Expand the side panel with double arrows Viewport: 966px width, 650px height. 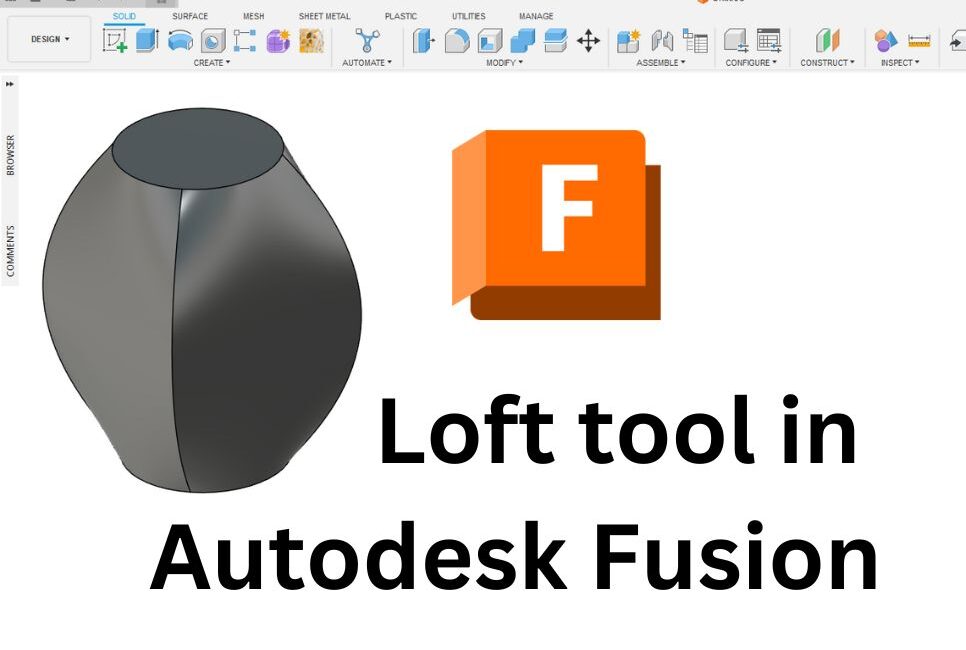(10, 84)
